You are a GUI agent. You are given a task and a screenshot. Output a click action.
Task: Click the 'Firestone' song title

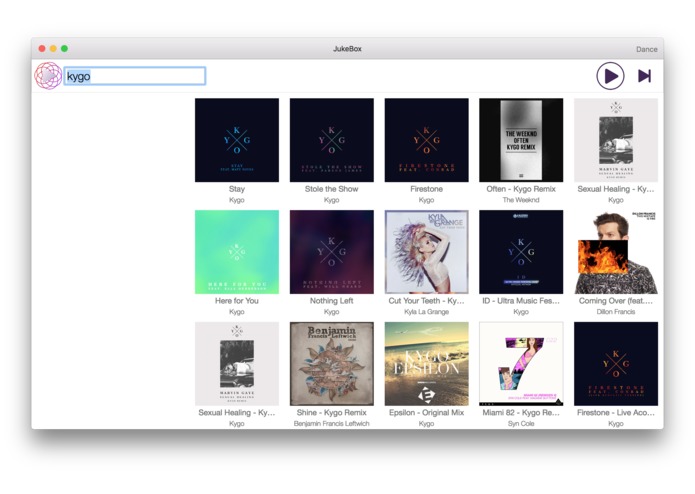click(x=426, y=189)
